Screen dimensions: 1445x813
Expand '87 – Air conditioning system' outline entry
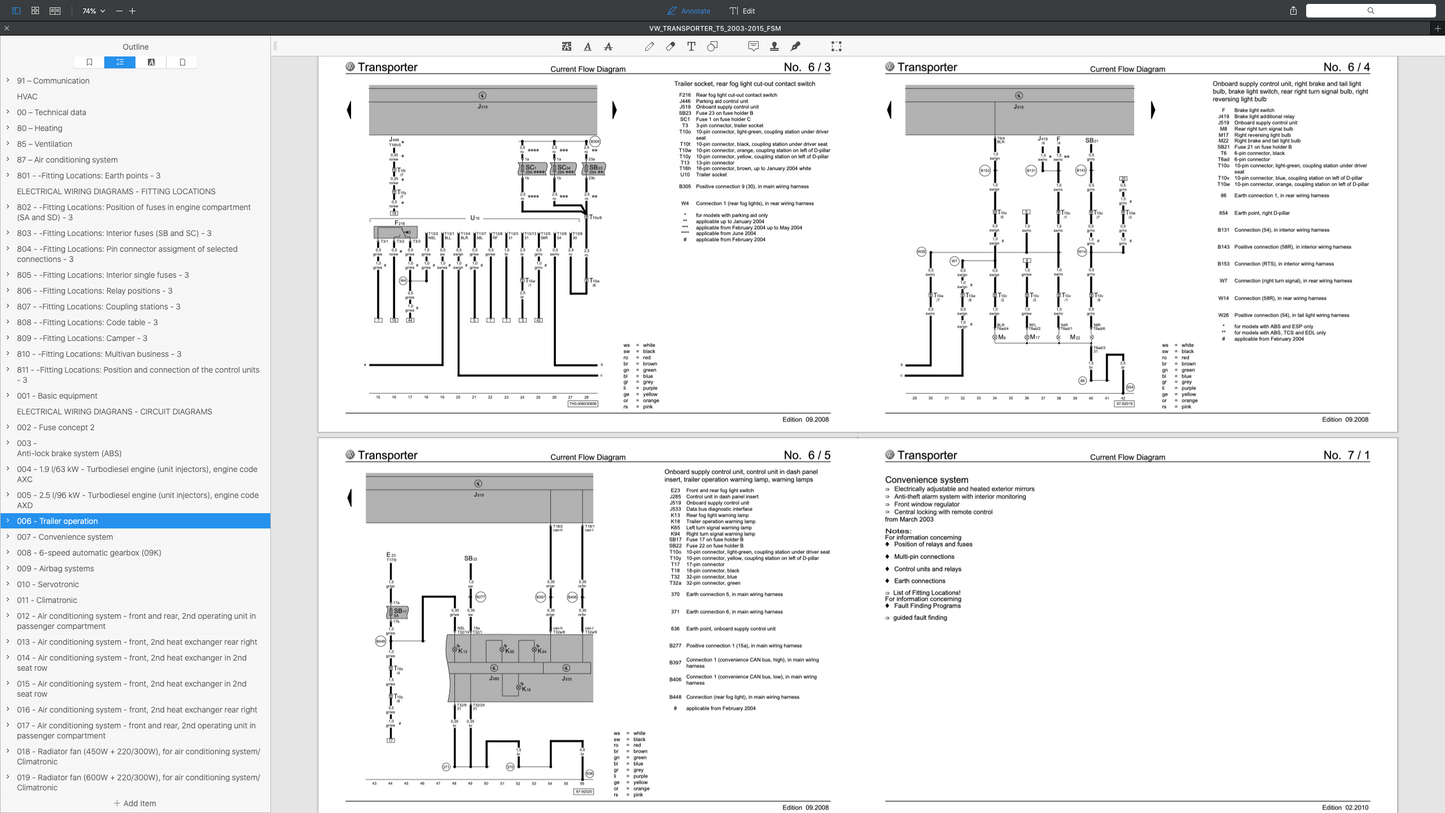[8, 160]
